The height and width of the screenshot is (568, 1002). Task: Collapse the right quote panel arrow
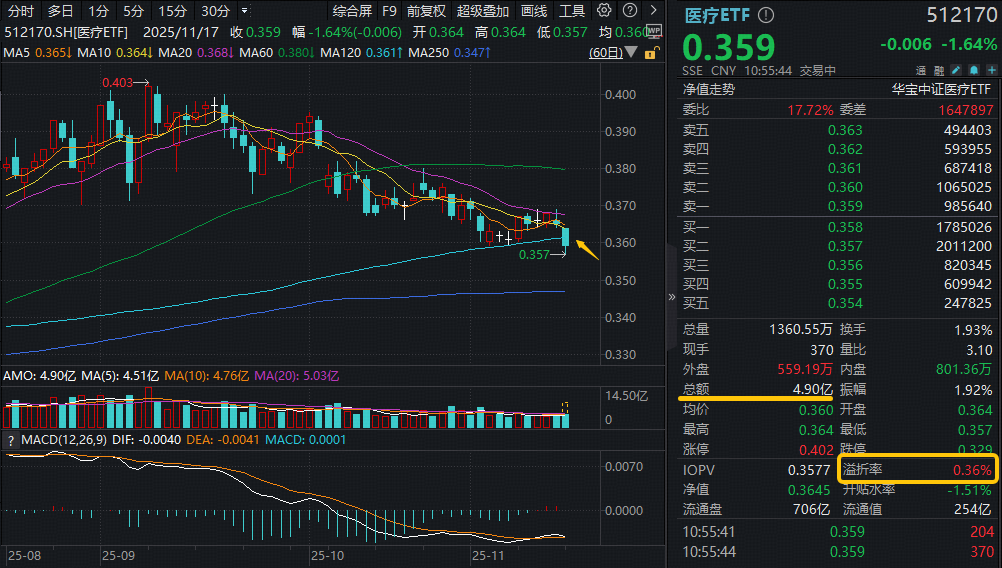(672, 297)
